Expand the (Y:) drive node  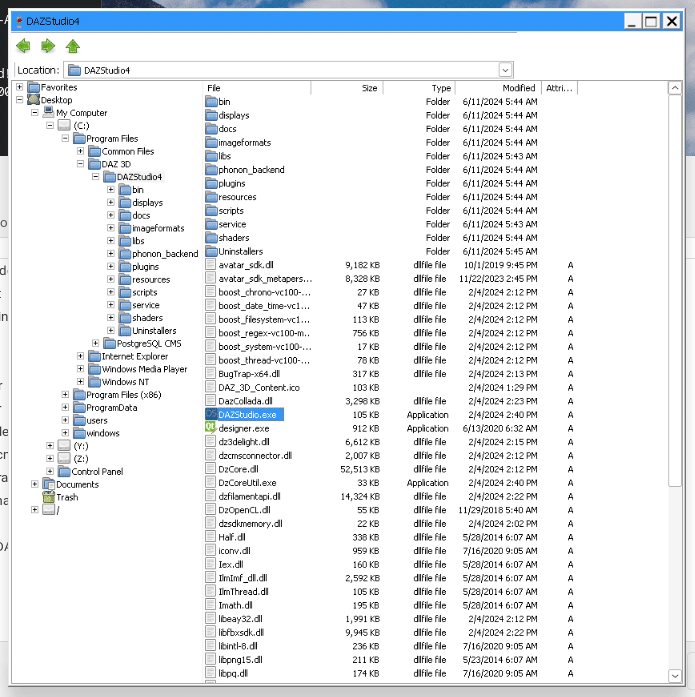pyautogui.click(x=50, y=445)
